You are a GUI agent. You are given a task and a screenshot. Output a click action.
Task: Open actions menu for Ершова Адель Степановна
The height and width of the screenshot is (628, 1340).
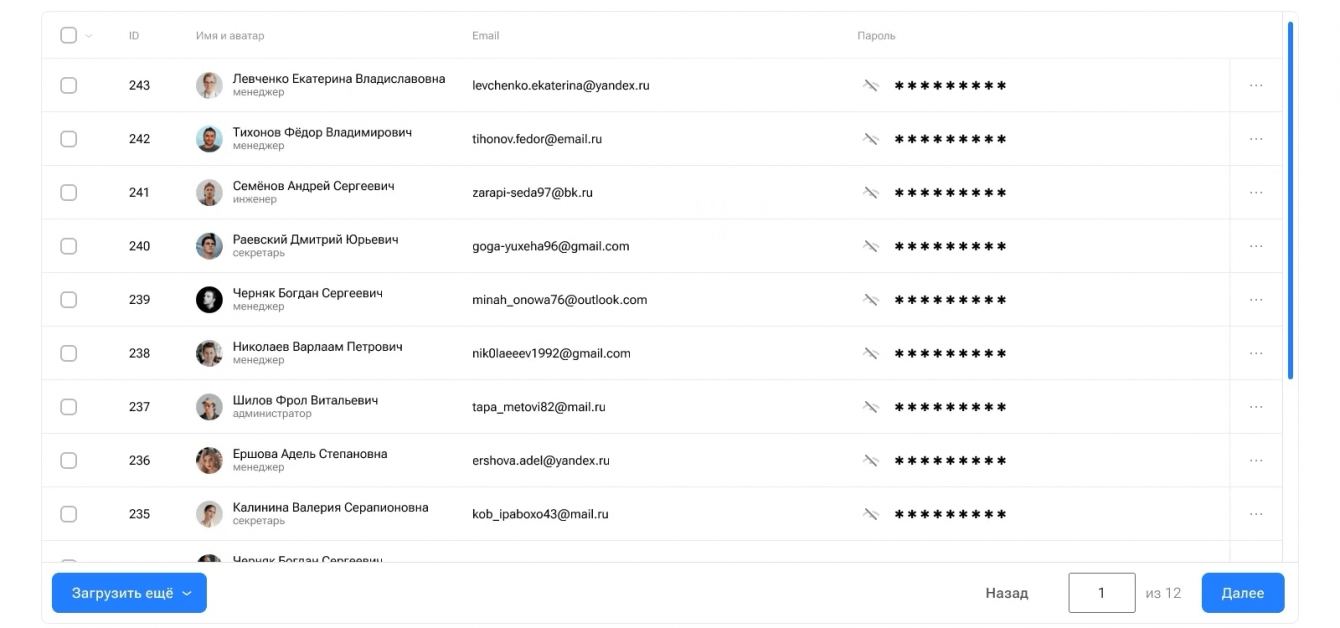pyautogui.click(x=1256, y=460)
